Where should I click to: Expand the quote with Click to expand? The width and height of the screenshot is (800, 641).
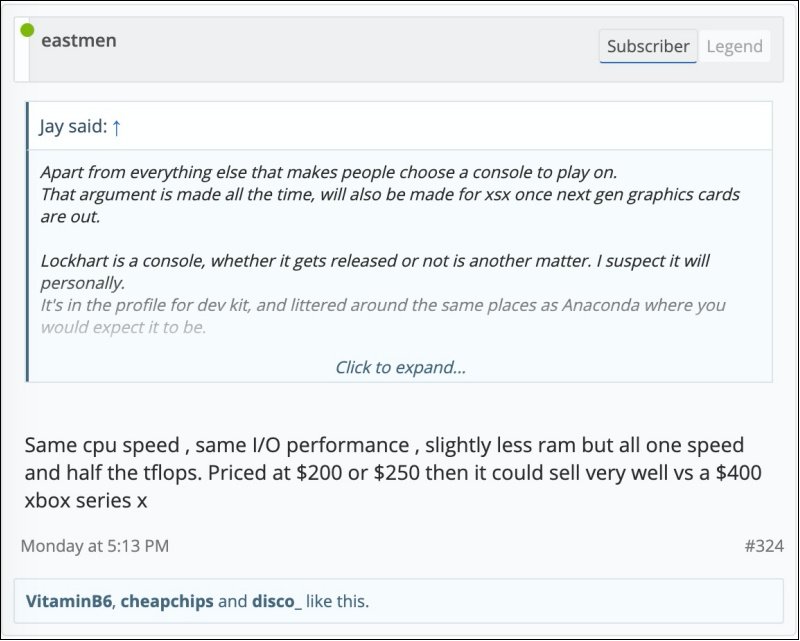click(400, 367)
